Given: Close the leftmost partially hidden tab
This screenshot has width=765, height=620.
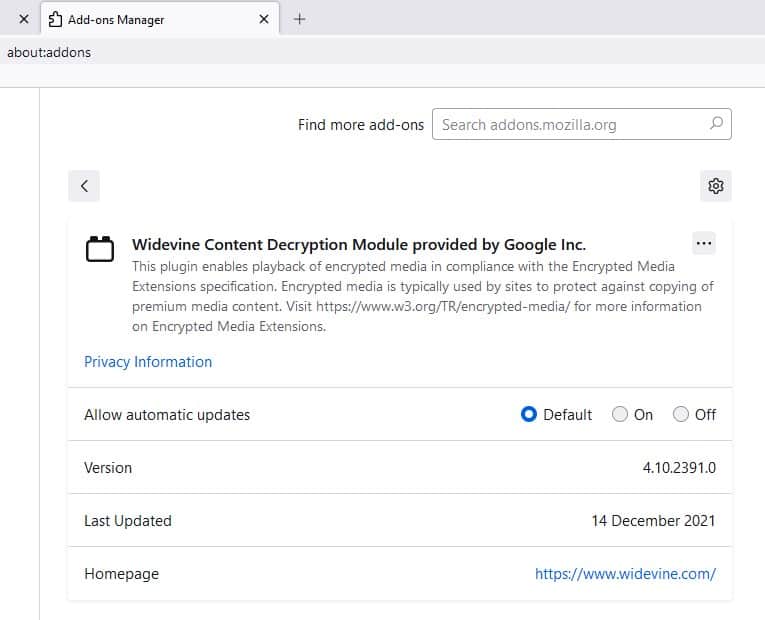Looking at the screenshot, I should coord(24,19).
